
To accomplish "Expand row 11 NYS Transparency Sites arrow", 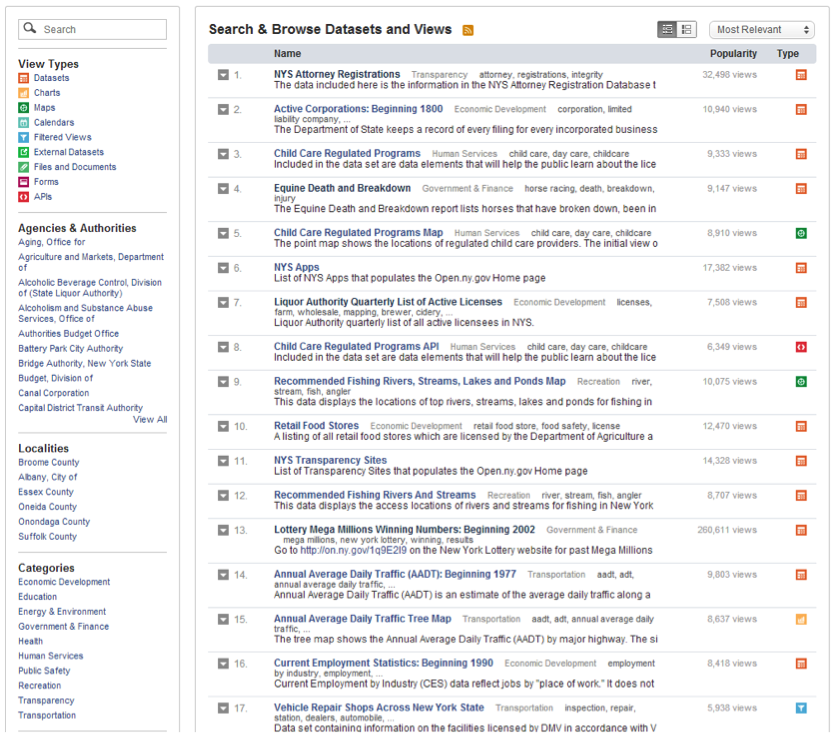I will click(223, 461).
